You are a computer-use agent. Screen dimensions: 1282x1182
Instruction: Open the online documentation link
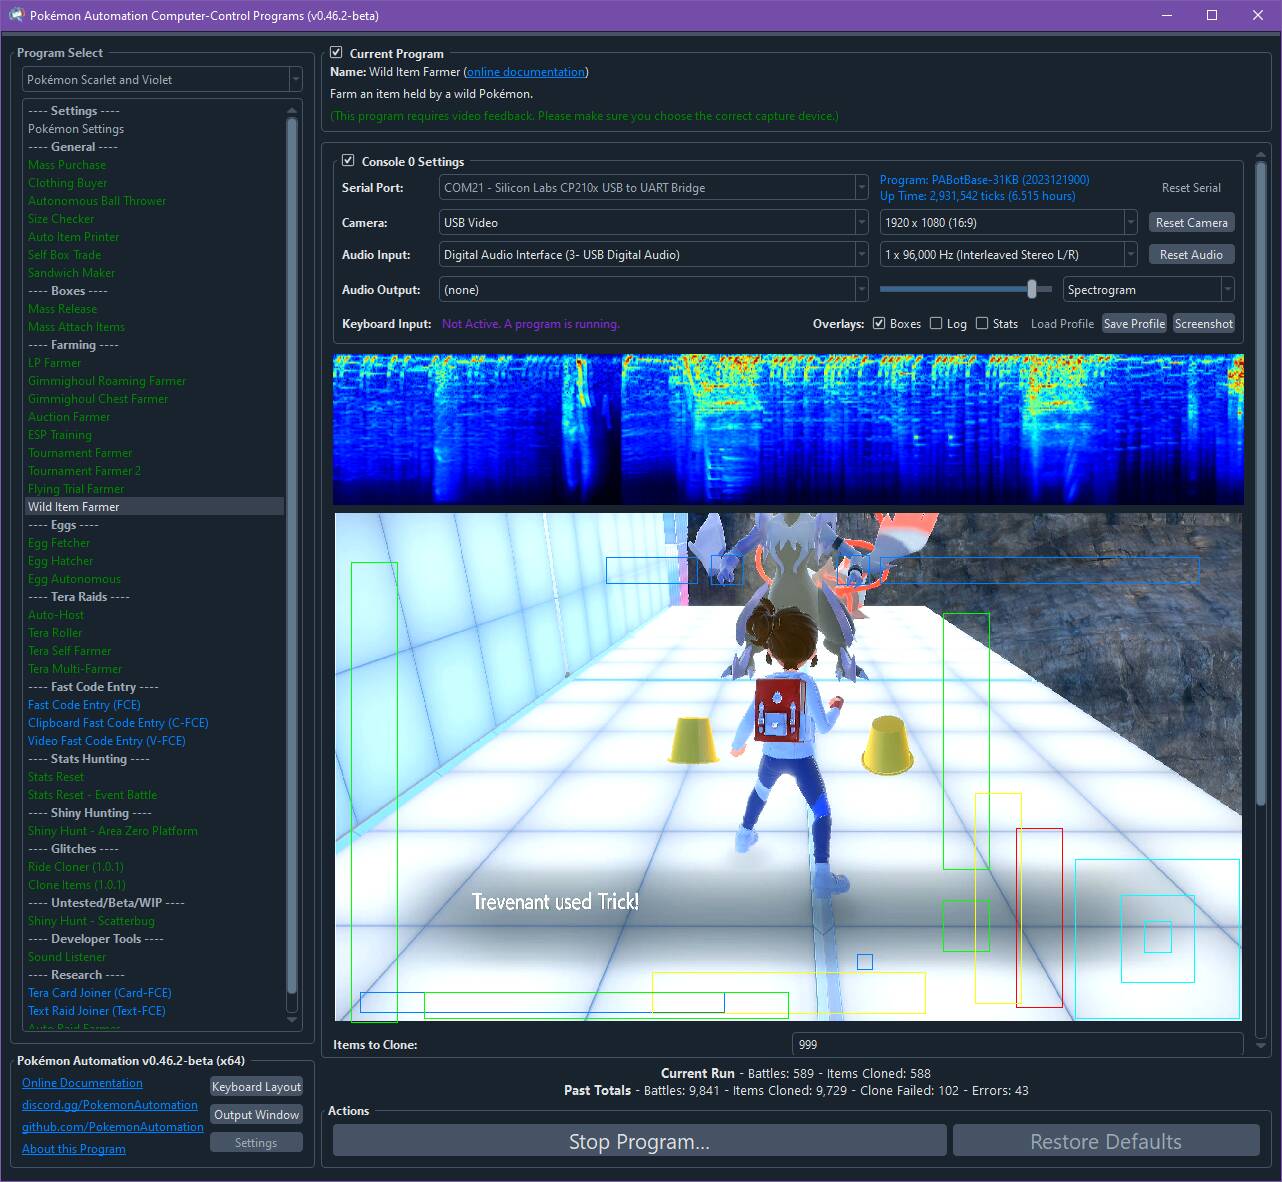pos(525,72)
